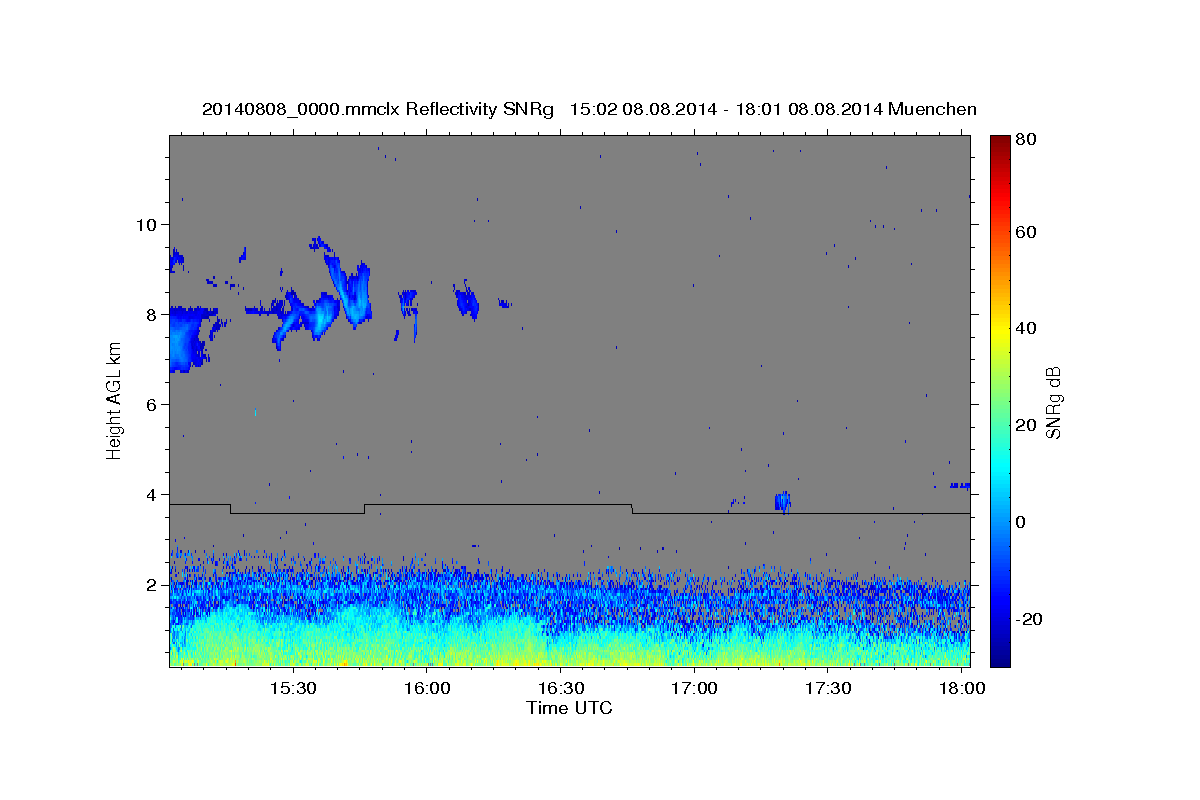This screenshot has width=1200, height=800.
Task: Click the plot title text beginning '20140808_0000.mmclx'
Action: point(589,109)
